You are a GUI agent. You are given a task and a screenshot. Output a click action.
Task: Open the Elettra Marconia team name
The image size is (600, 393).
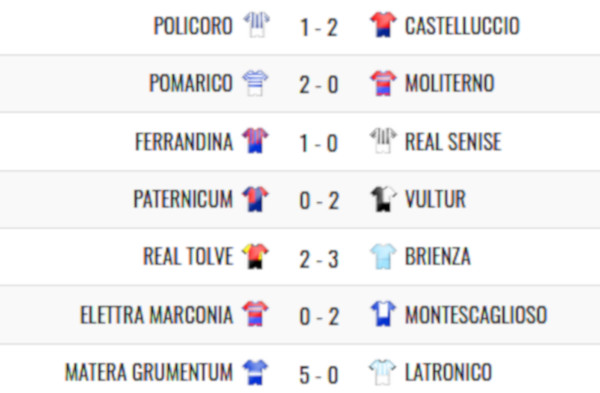click(x=157, y=315)
